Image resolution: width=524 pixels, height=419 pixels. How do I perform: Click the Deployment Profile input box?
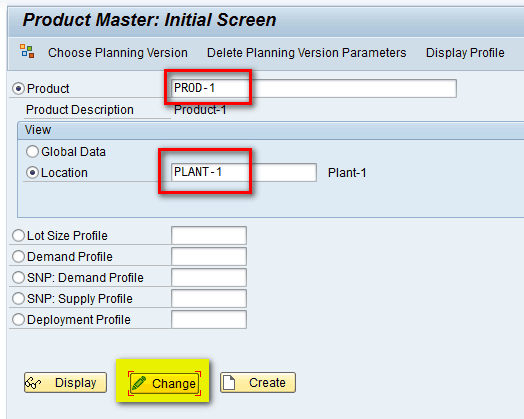[209, 319]
